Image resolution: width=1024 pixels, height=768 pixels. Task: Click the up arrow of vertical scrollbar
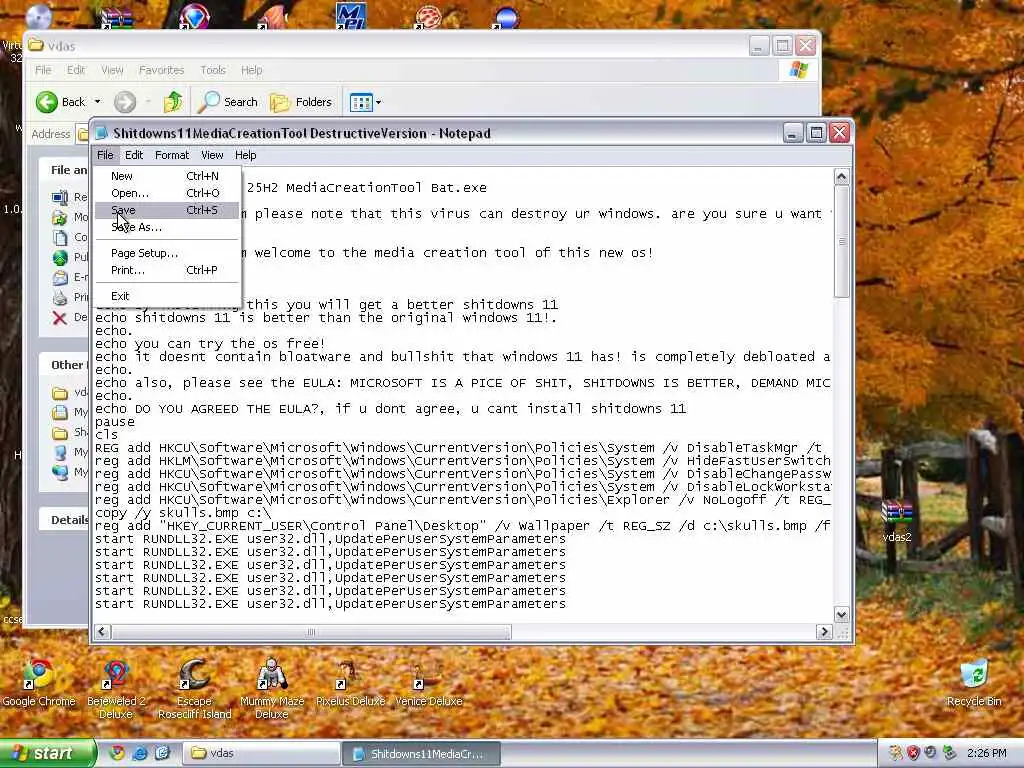pos(841,176)
